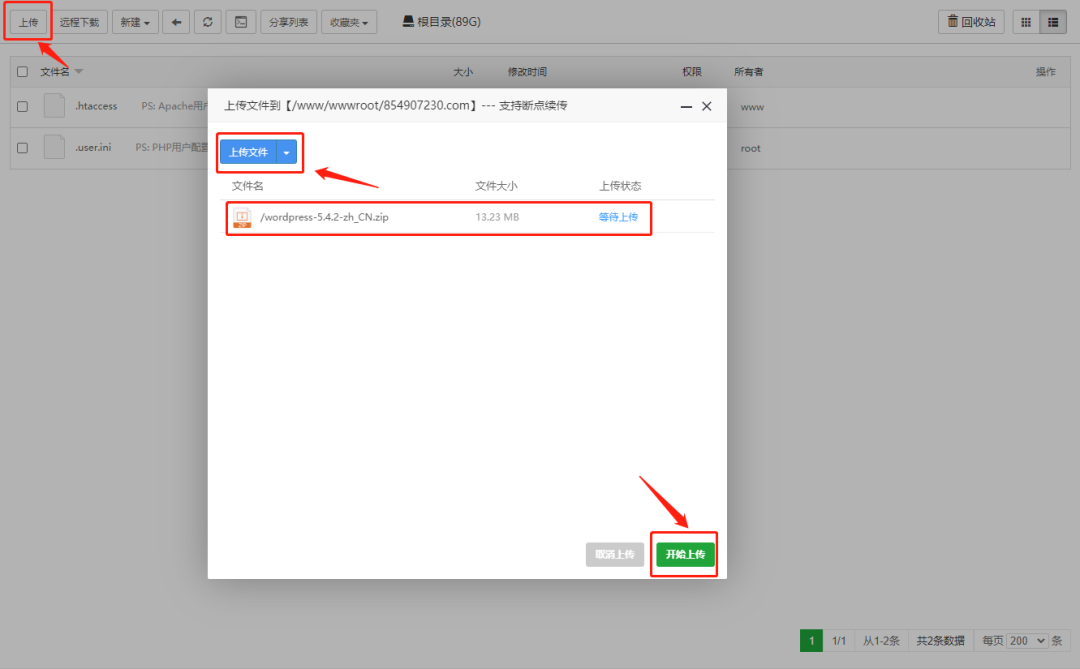The height and width of the screenshot is (669, 1080).
Task: Click the 13.23 MB file size
Action: (497, 217)
